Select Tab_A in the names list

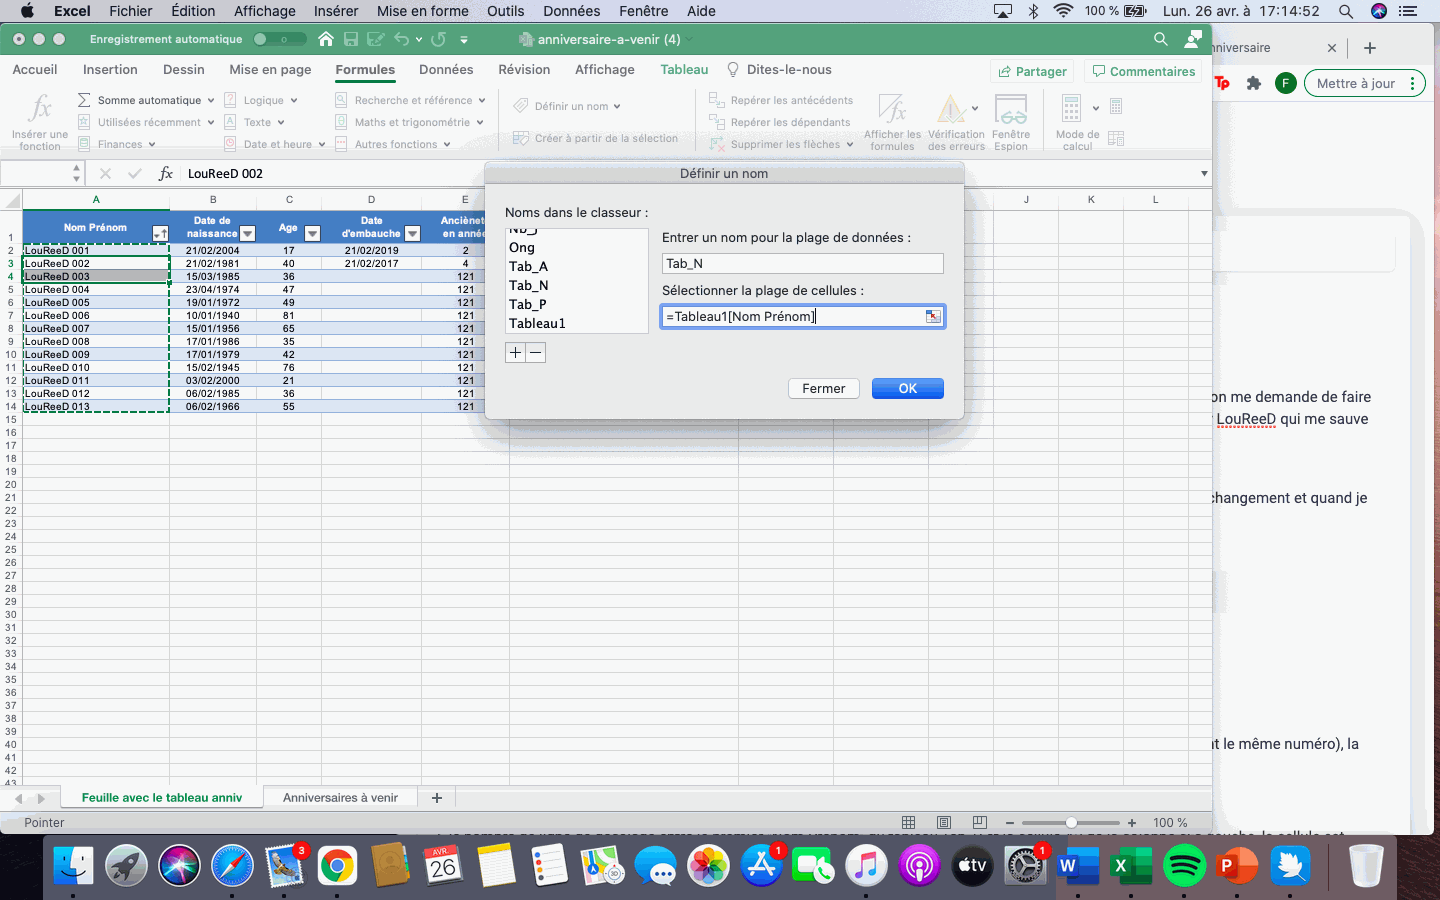pos(529,266)
